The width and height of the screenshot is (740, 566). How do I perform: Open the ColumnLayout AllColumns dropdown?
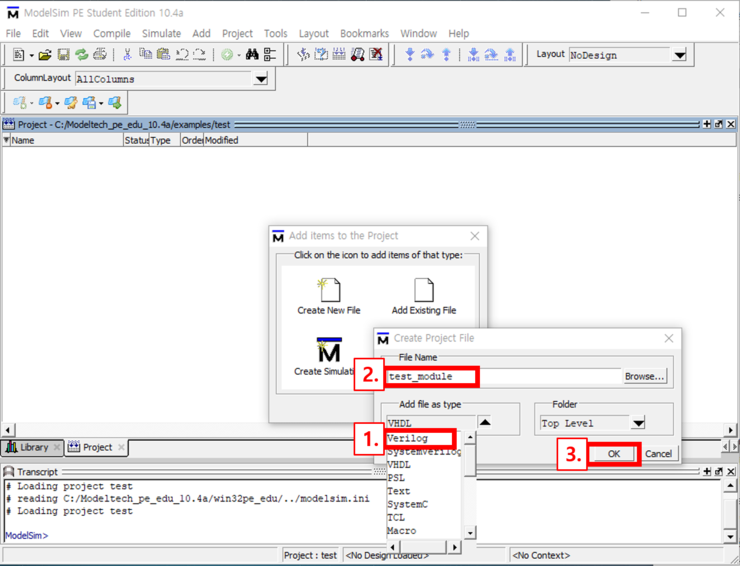tap(261, 79)
